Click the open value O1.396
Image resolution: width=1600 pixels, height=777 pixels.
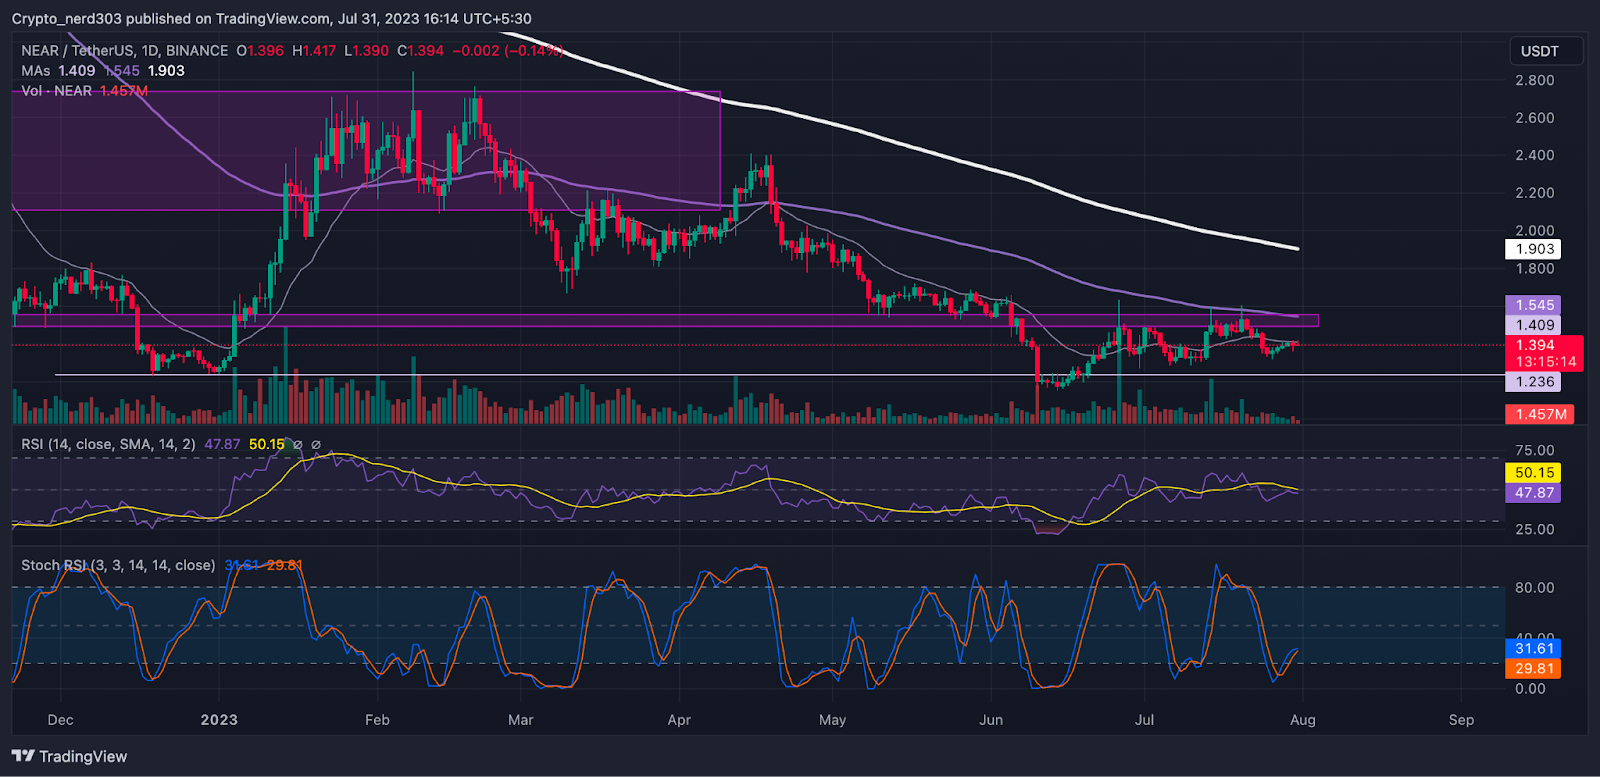[x=260, y=50]
